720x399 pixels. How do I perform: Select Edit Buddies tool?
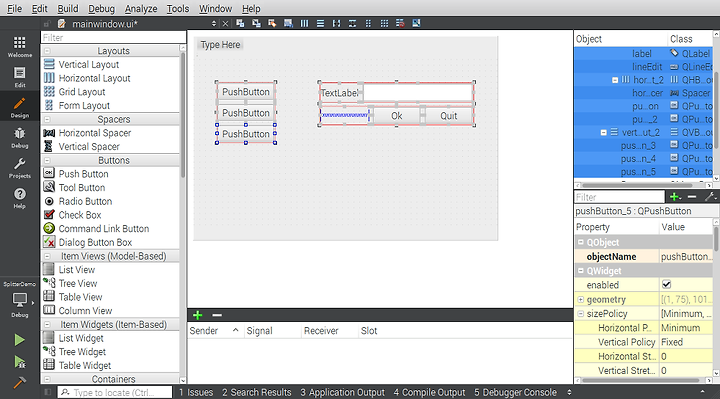click(x=272, y=23)
